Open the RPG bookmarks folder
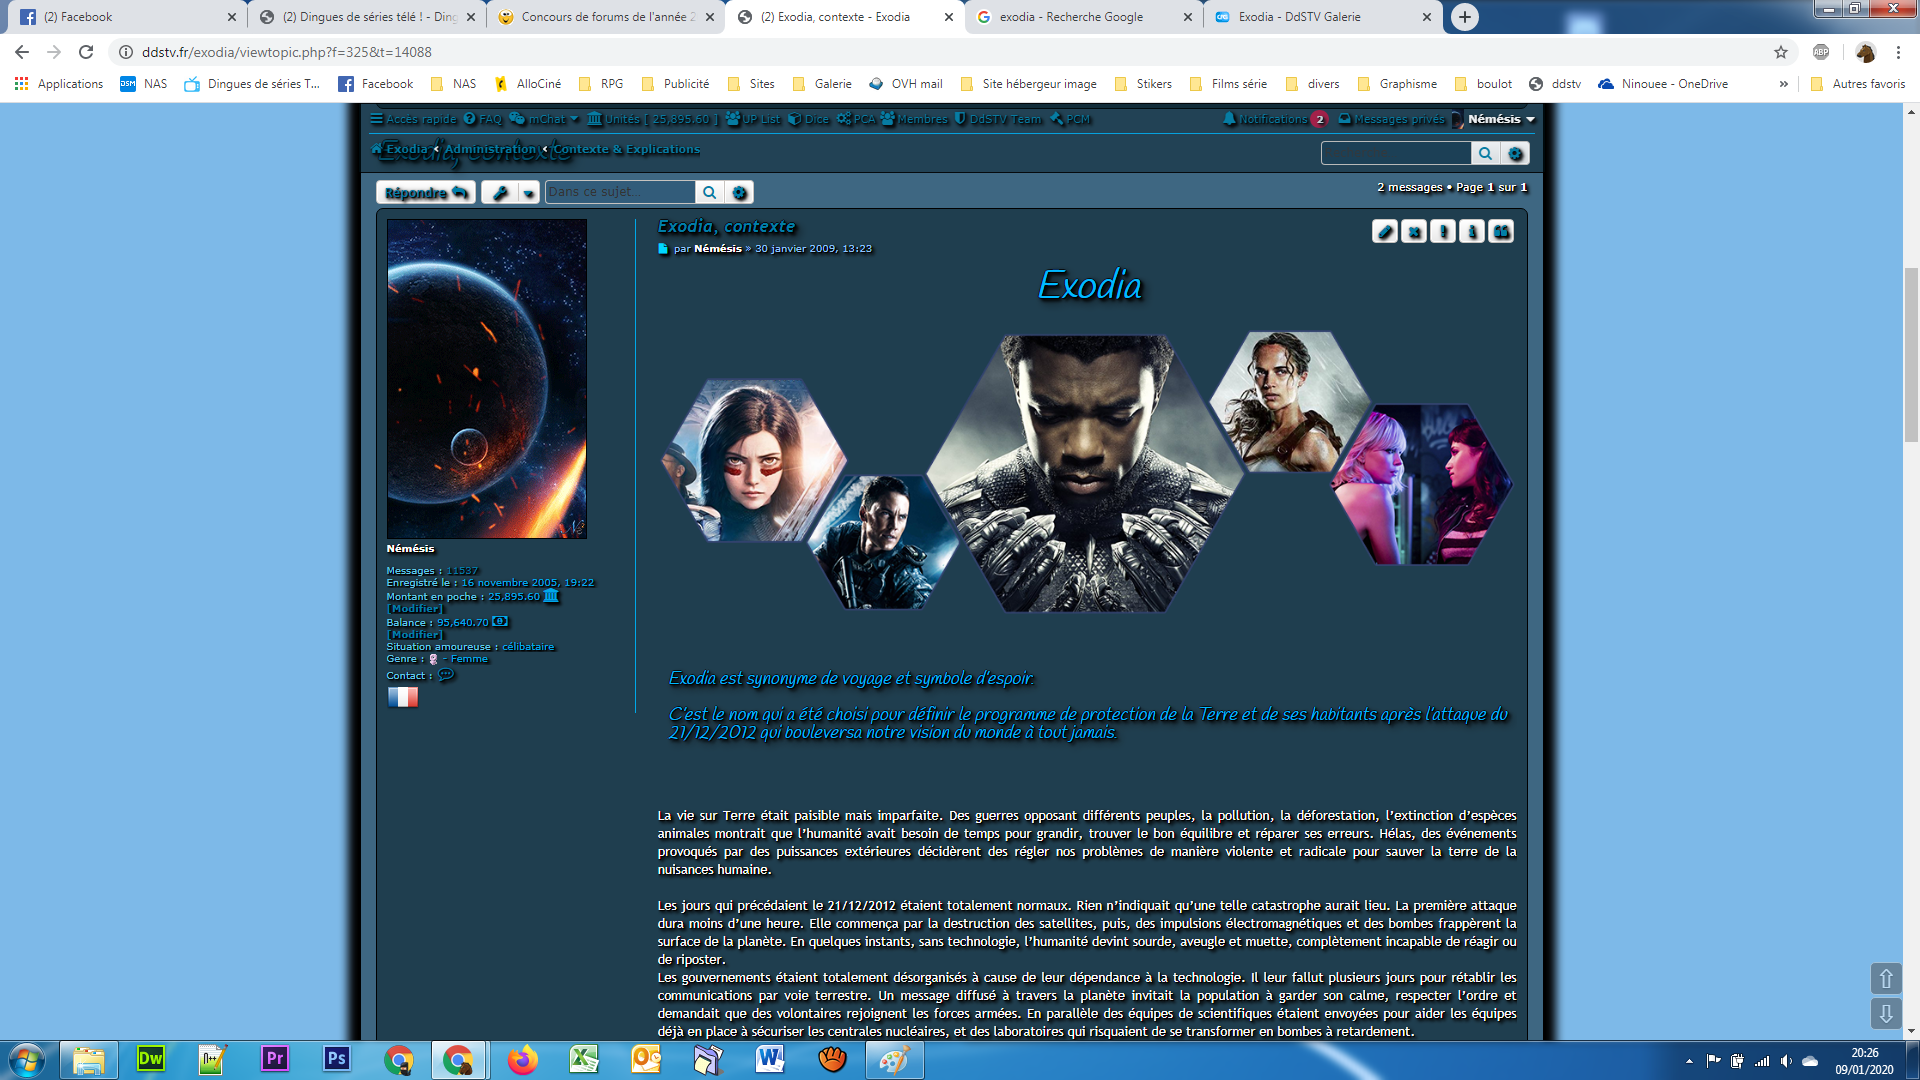The image size is (1920, 1080). coord(601,84)
